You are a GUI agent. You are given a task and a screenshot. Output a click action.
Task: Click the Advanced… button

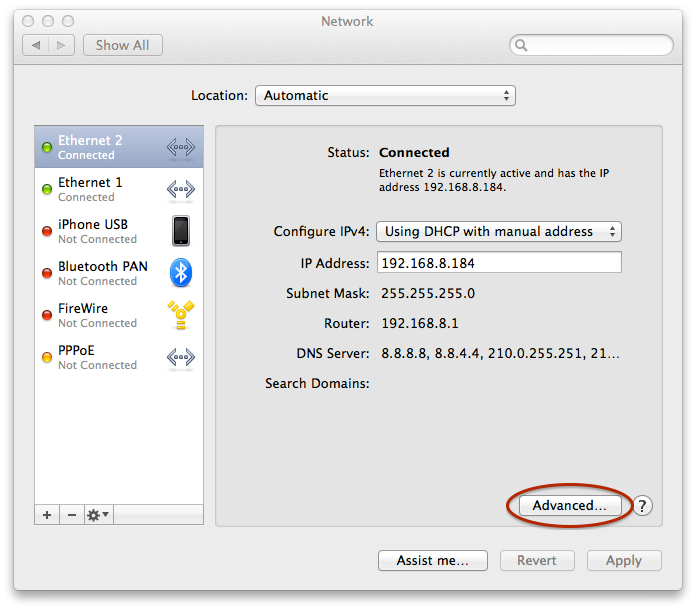click(x=570, y=506)
